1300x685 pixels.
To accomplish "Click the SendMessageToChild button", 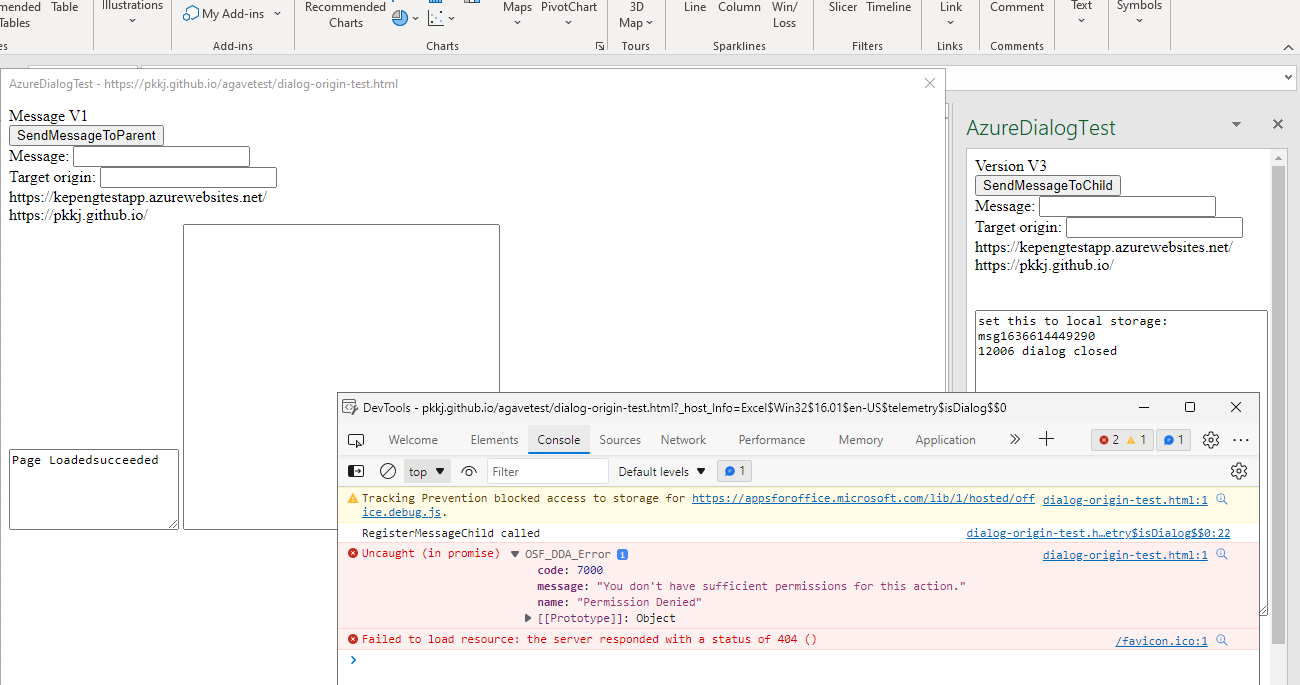I will point(1047,185).
